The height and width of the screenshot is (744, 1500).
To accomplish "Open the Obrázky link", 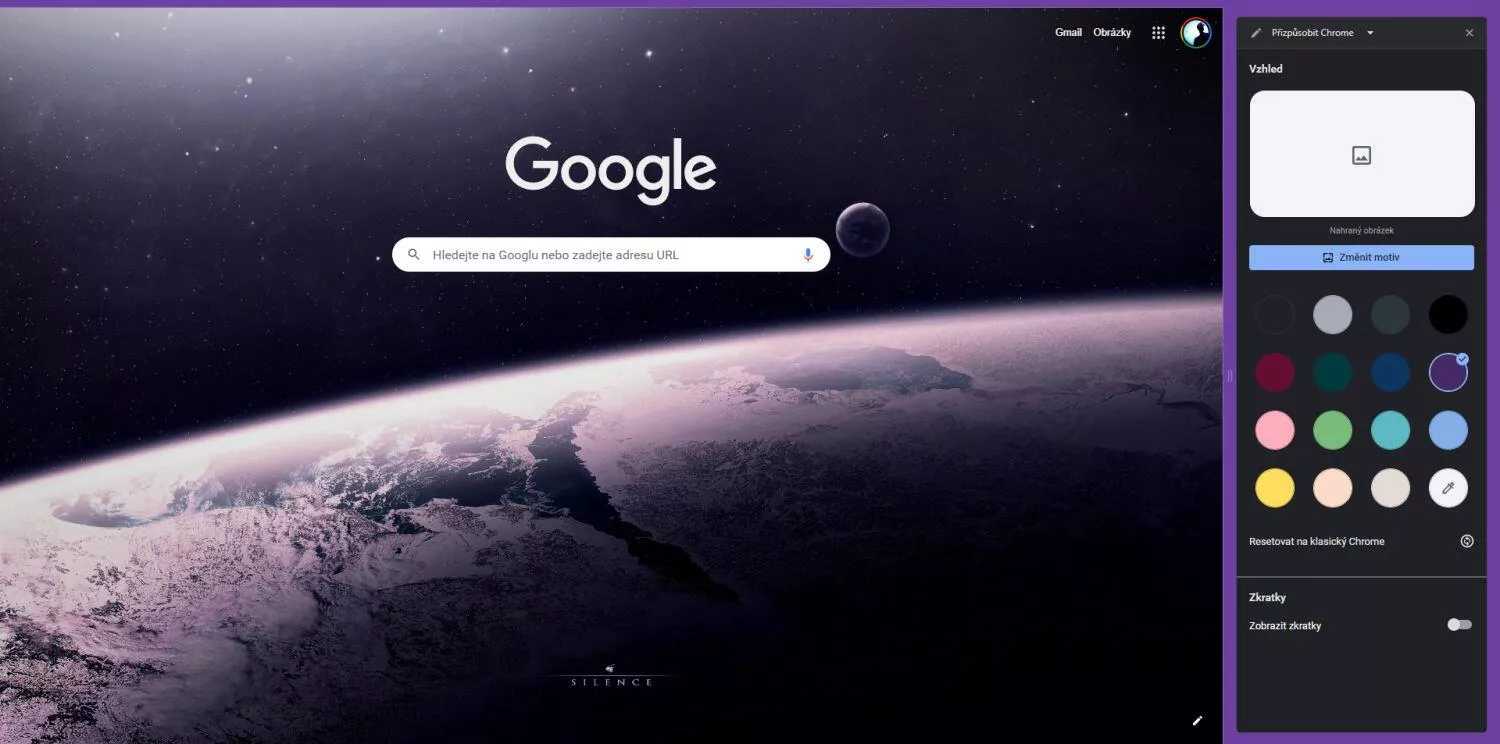I will coord(1112,33).
